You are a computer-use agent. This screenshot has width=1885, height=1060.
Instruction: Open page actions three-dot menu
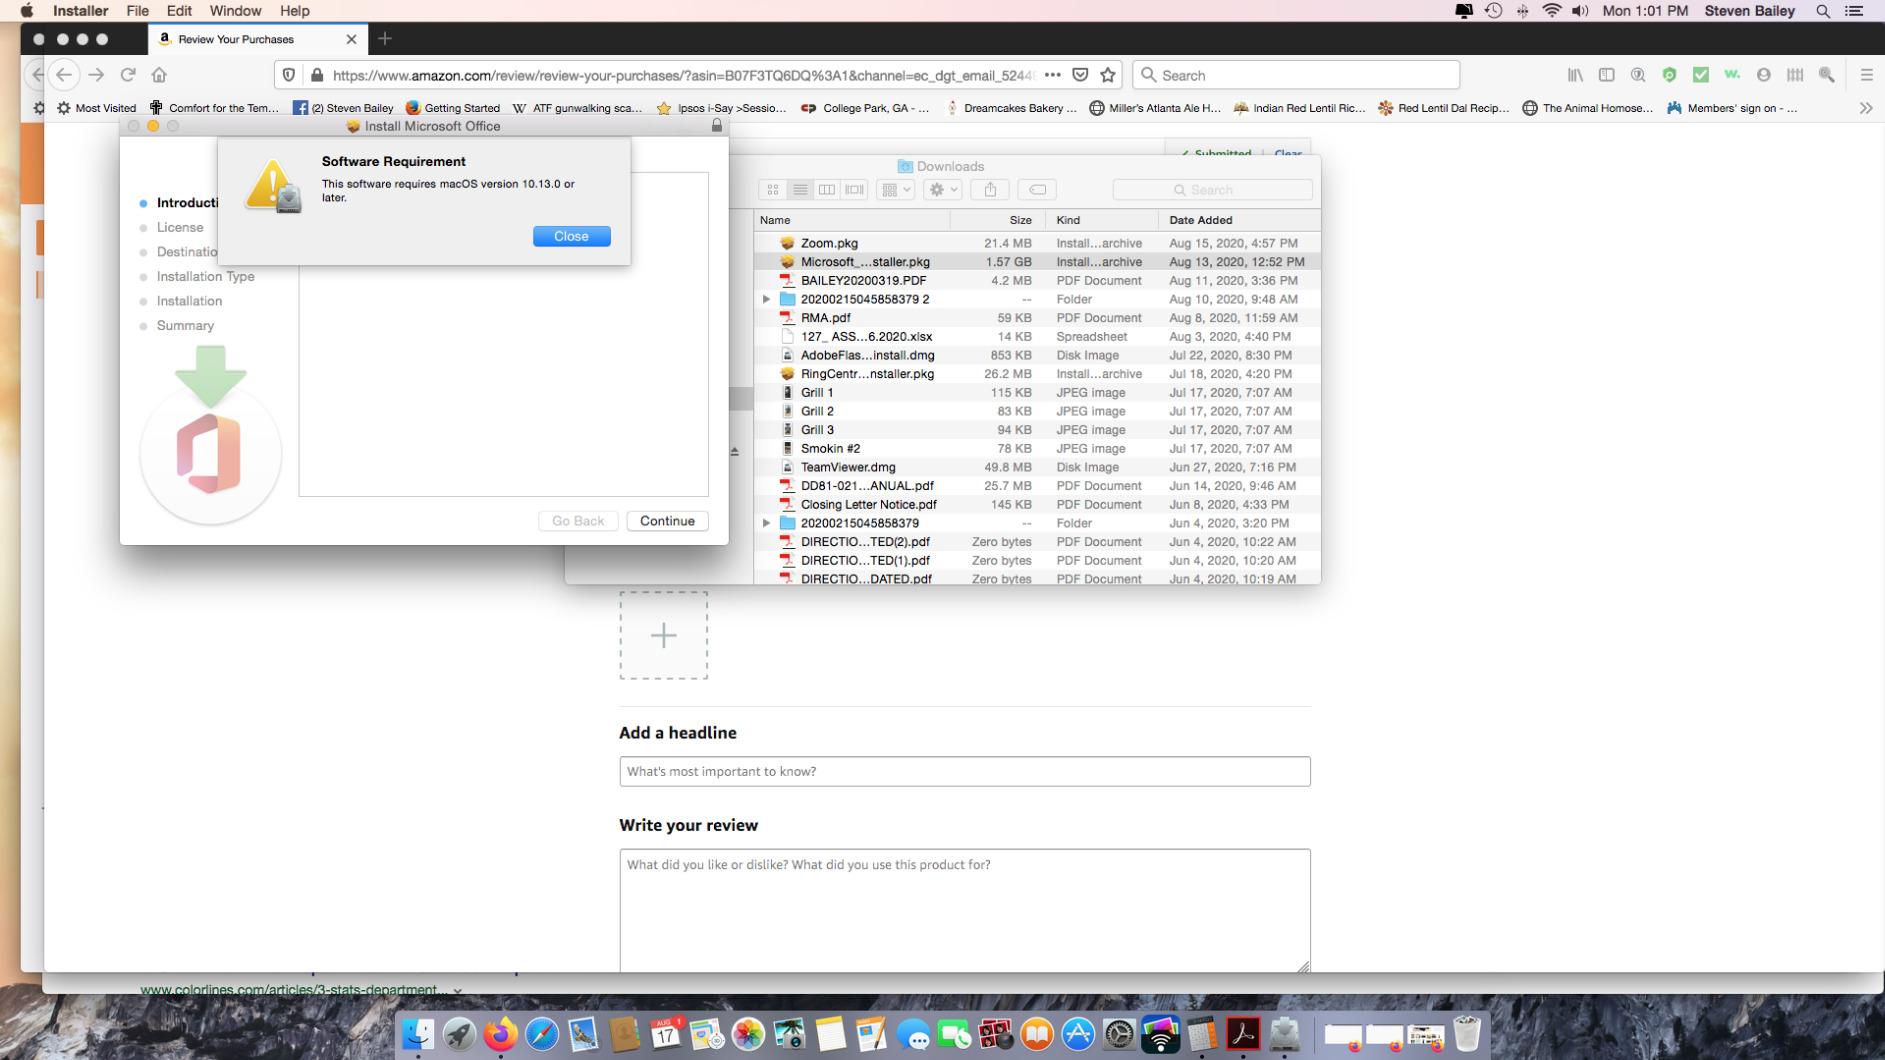[x=1052, y=75]
